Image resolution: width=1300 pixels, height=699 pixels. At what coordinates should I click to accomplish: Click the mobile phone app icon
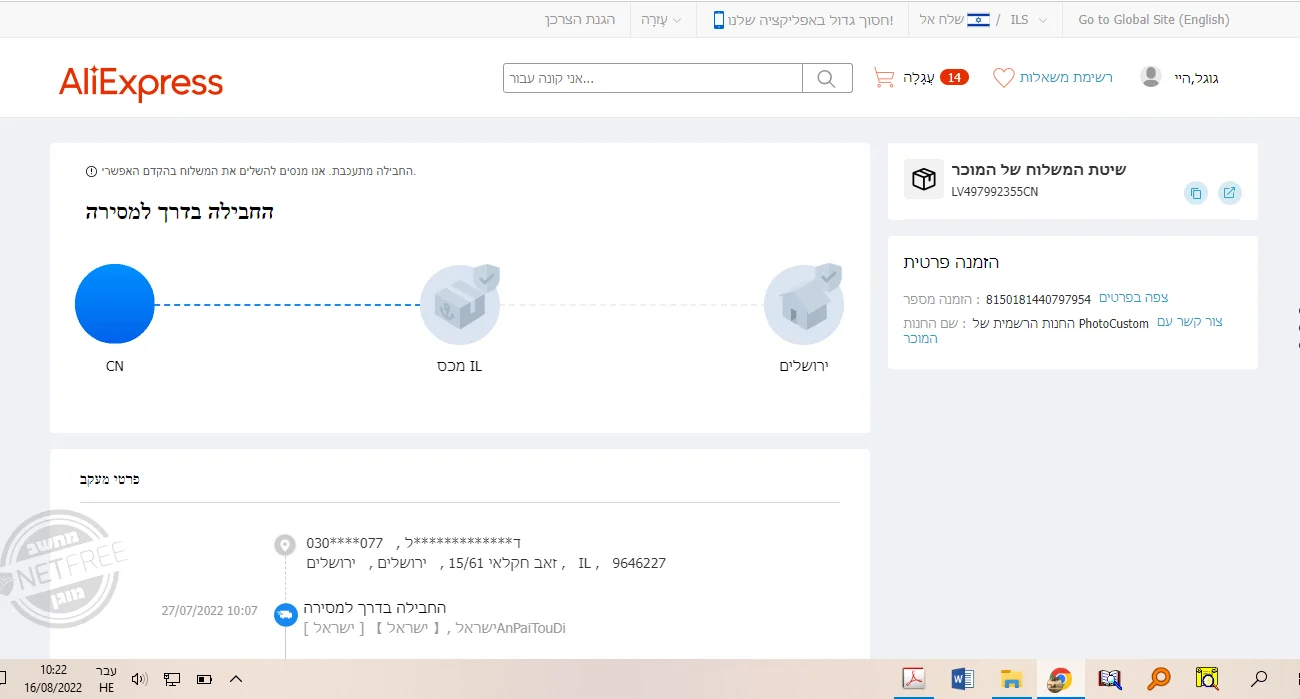coord(718,20)
